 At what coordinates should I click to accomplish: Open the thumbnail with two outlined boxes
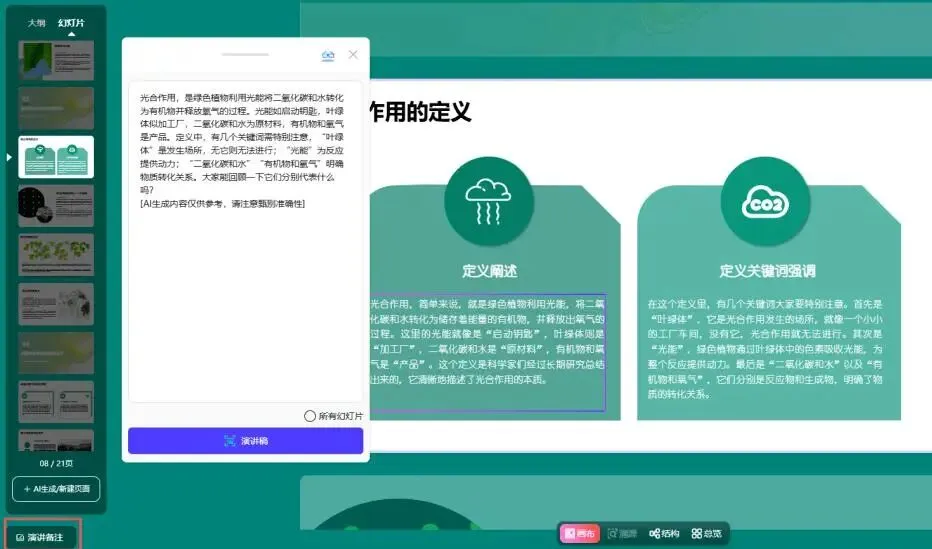pos(56,402)
